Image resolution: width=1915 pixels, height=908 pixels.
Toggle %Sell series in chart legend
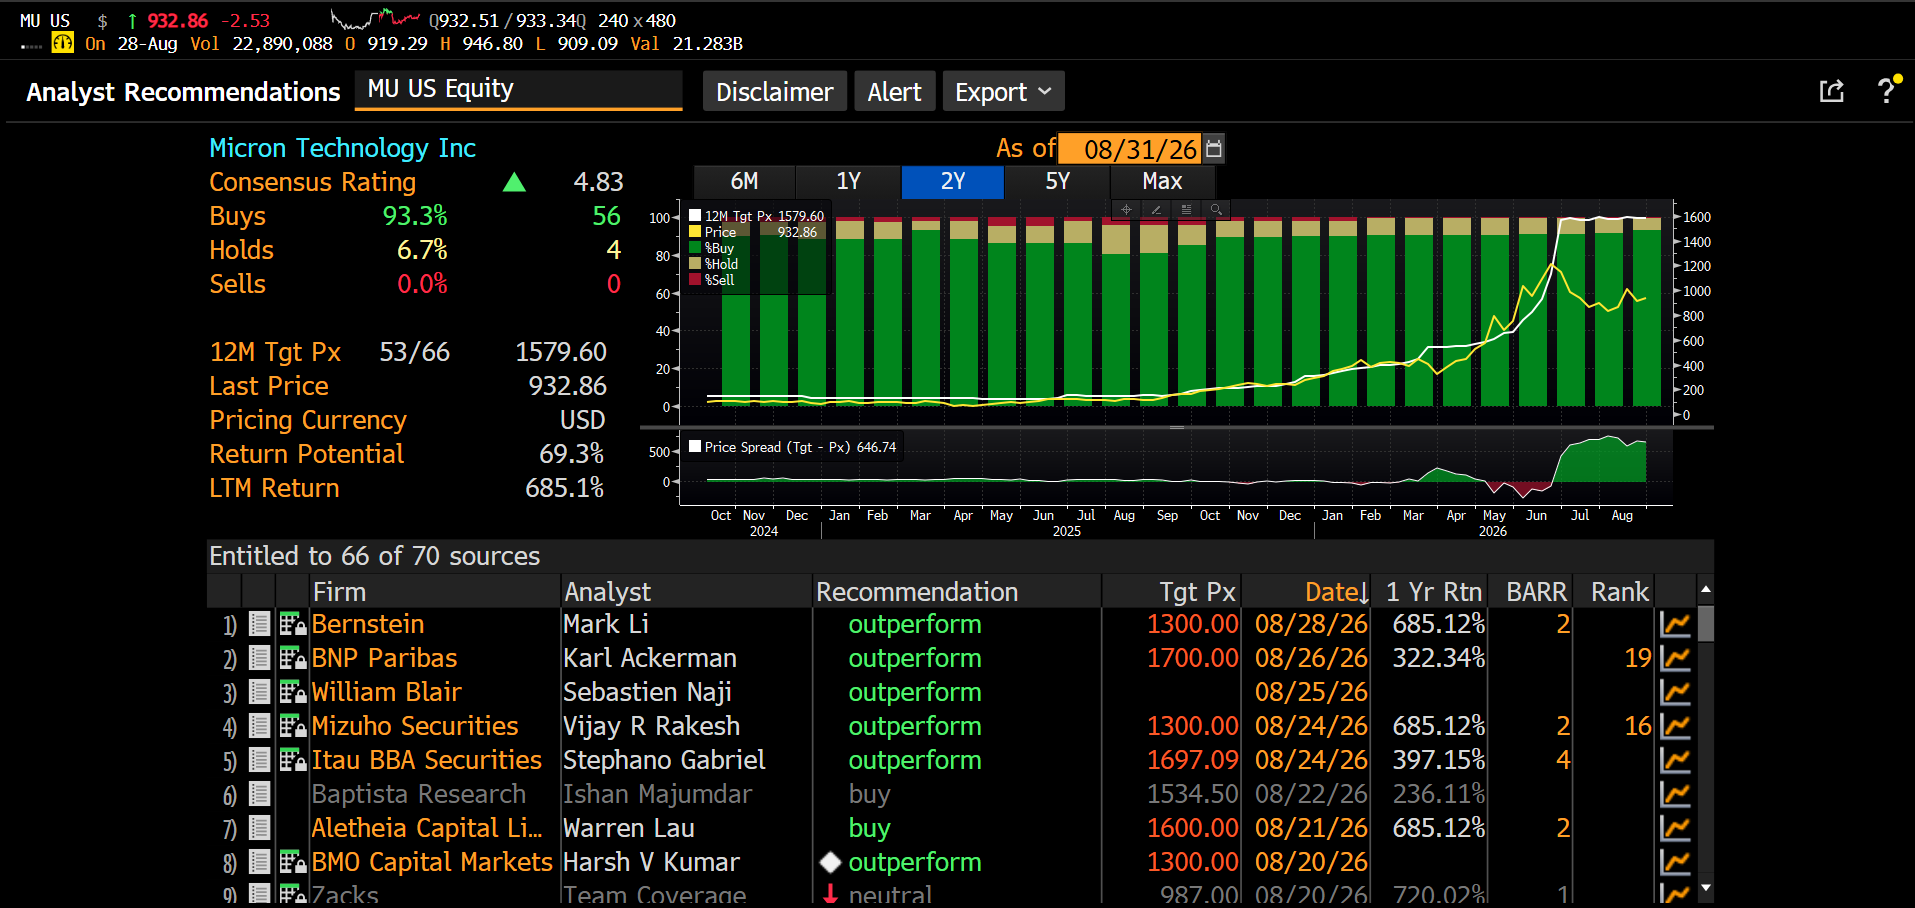tap(712, 280)
